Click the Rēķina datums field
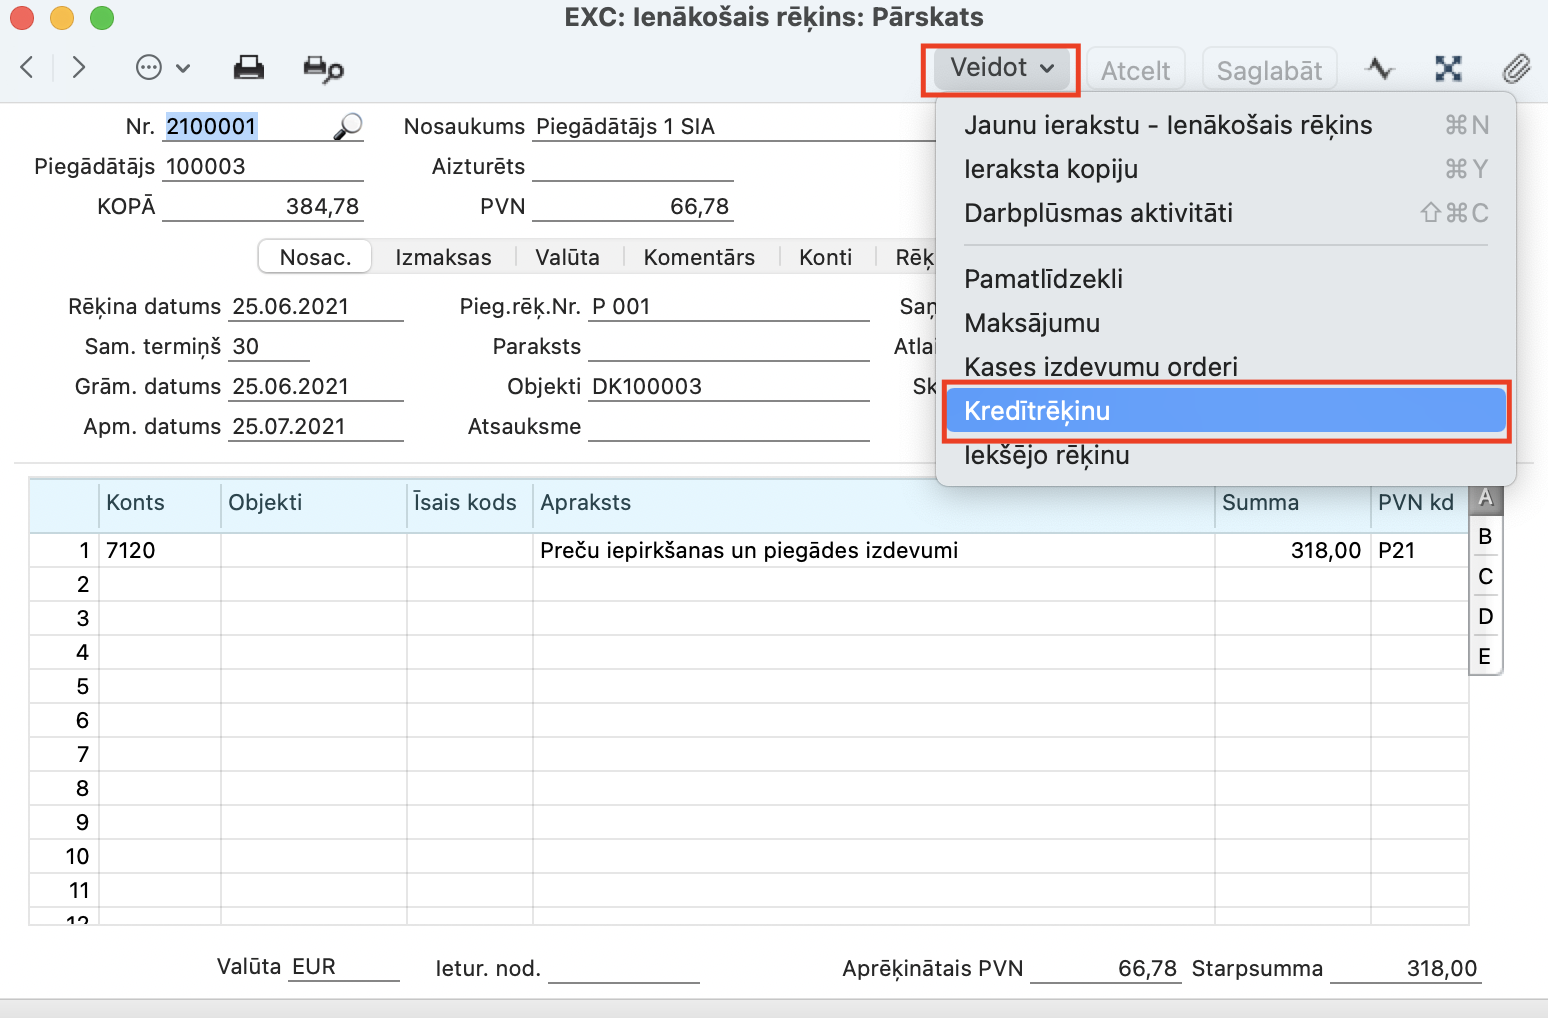The image size is (1548, 1018). coord(315,307)
